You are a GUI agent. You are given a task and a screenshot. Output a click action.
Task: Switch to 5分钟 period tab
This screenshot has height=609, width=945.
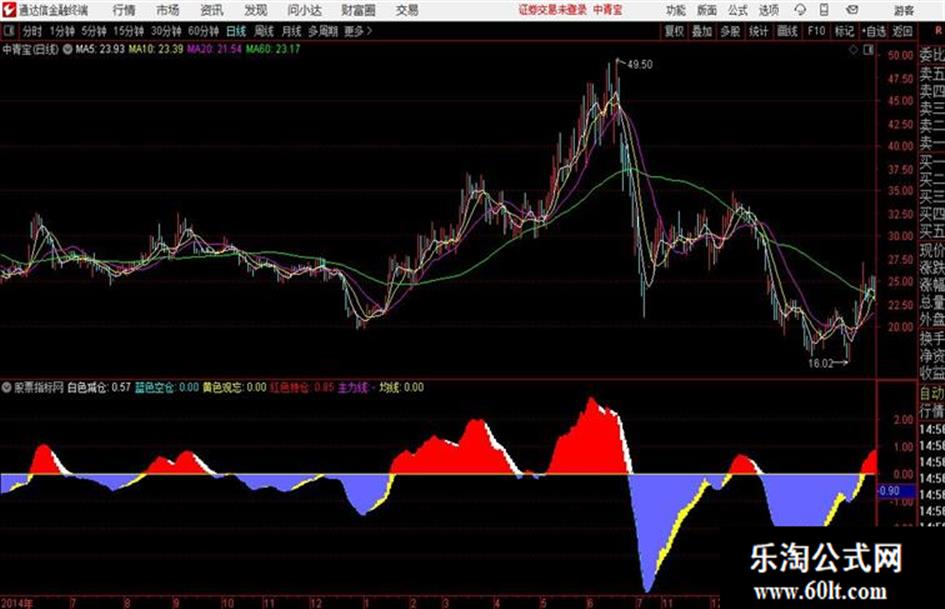(x=93, y=31)
